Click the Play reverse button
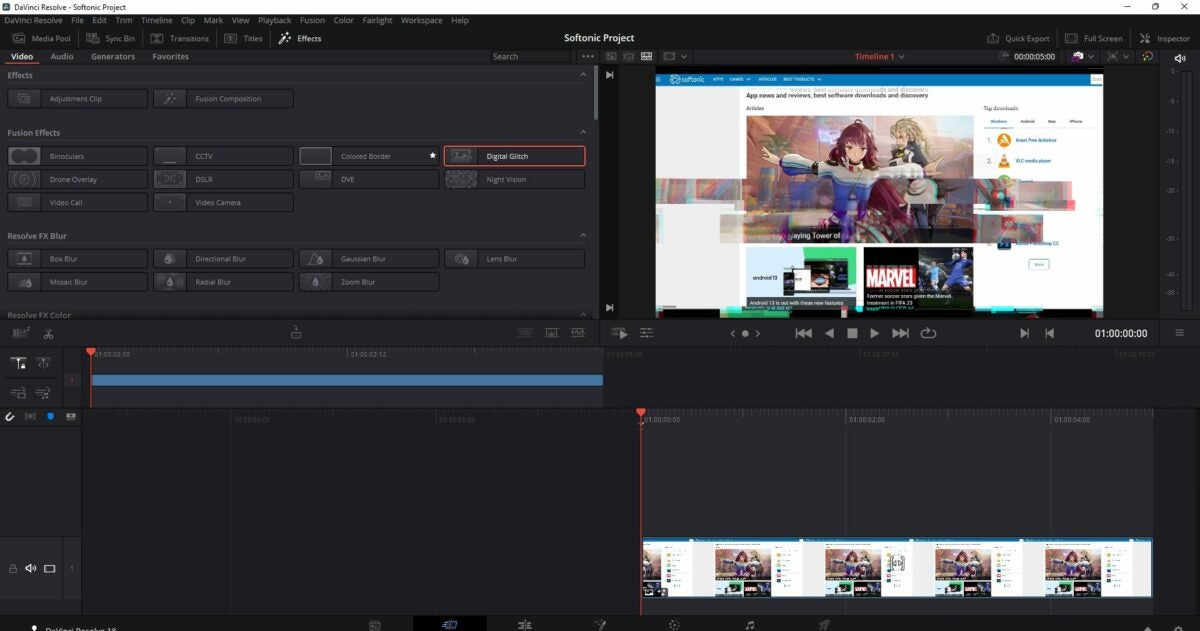This screenshot has width=1200, height=631. (829, 333)
